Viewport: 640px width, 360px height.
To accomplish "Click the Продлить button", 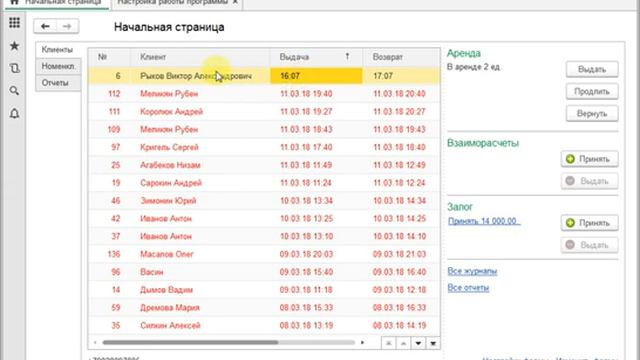I will 592,91.
